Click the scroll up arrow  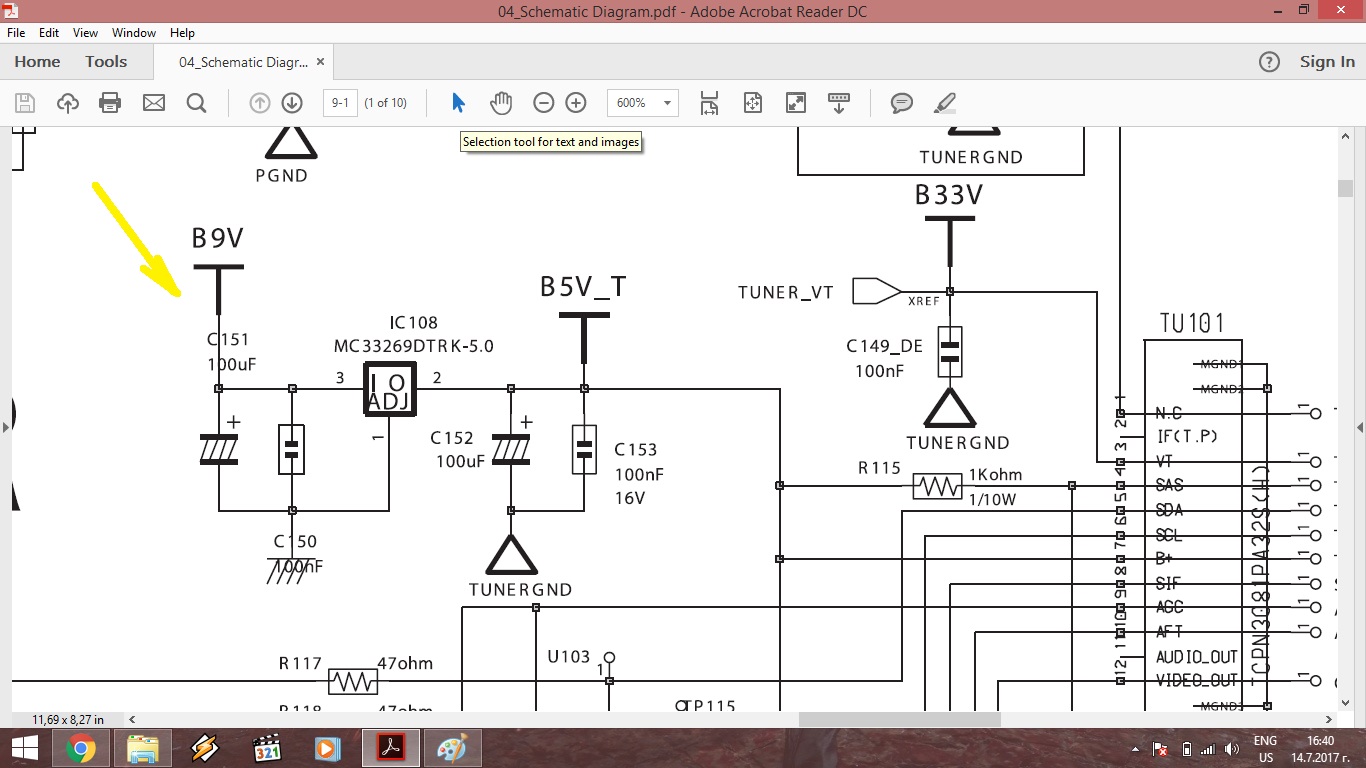[x=1346, y=134]
